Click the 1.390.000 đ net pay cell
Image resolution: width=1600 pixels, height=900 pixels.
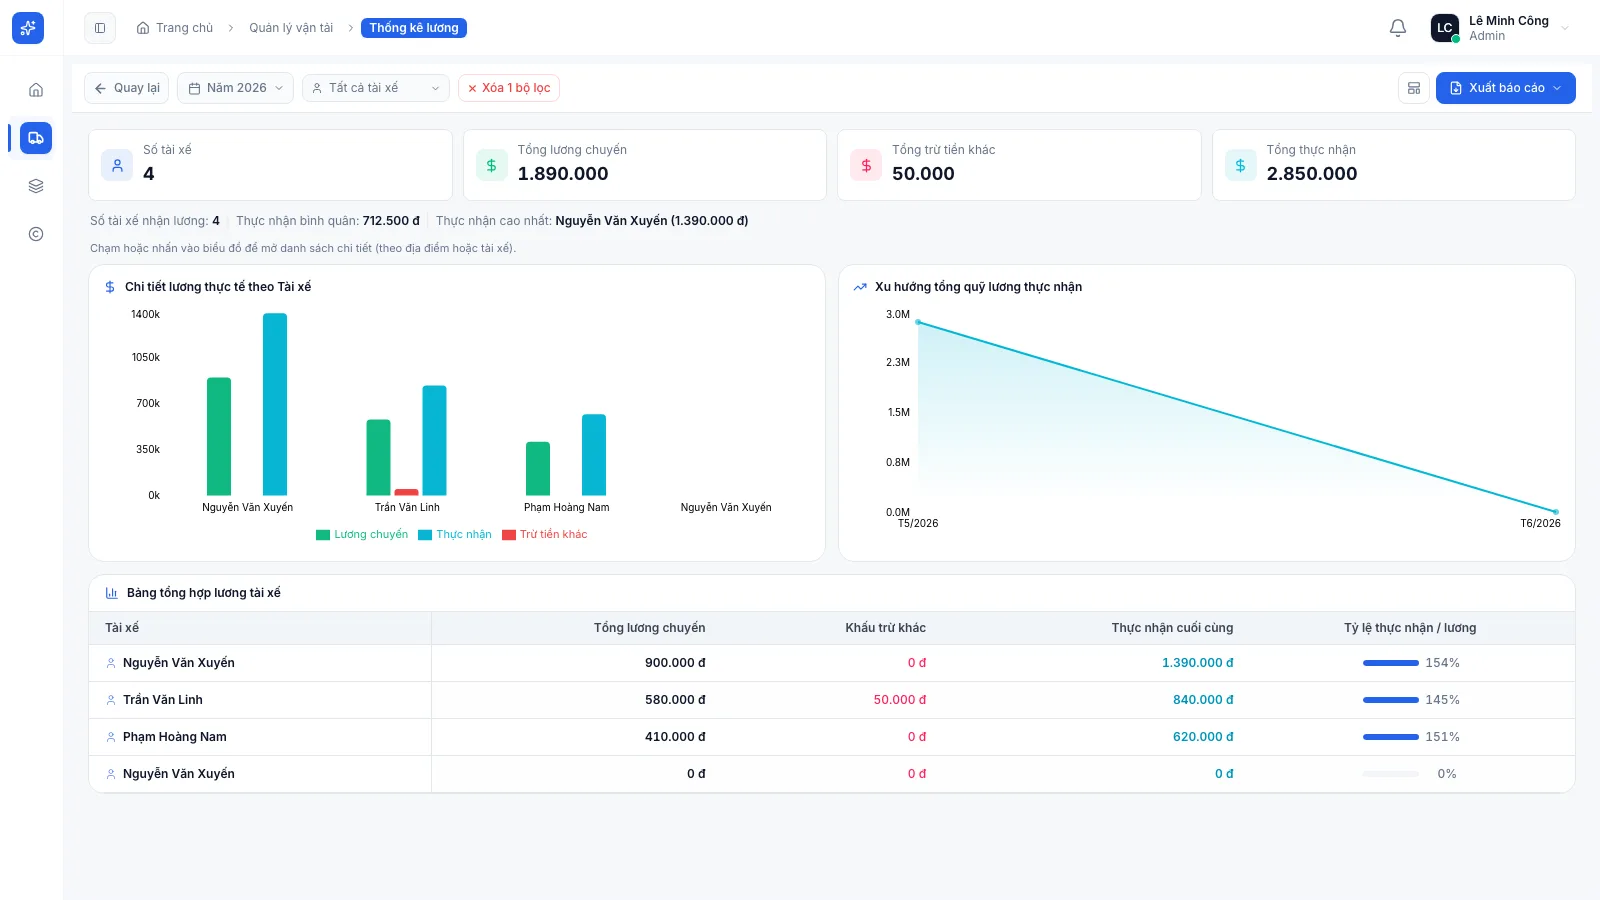point(1198,663)
